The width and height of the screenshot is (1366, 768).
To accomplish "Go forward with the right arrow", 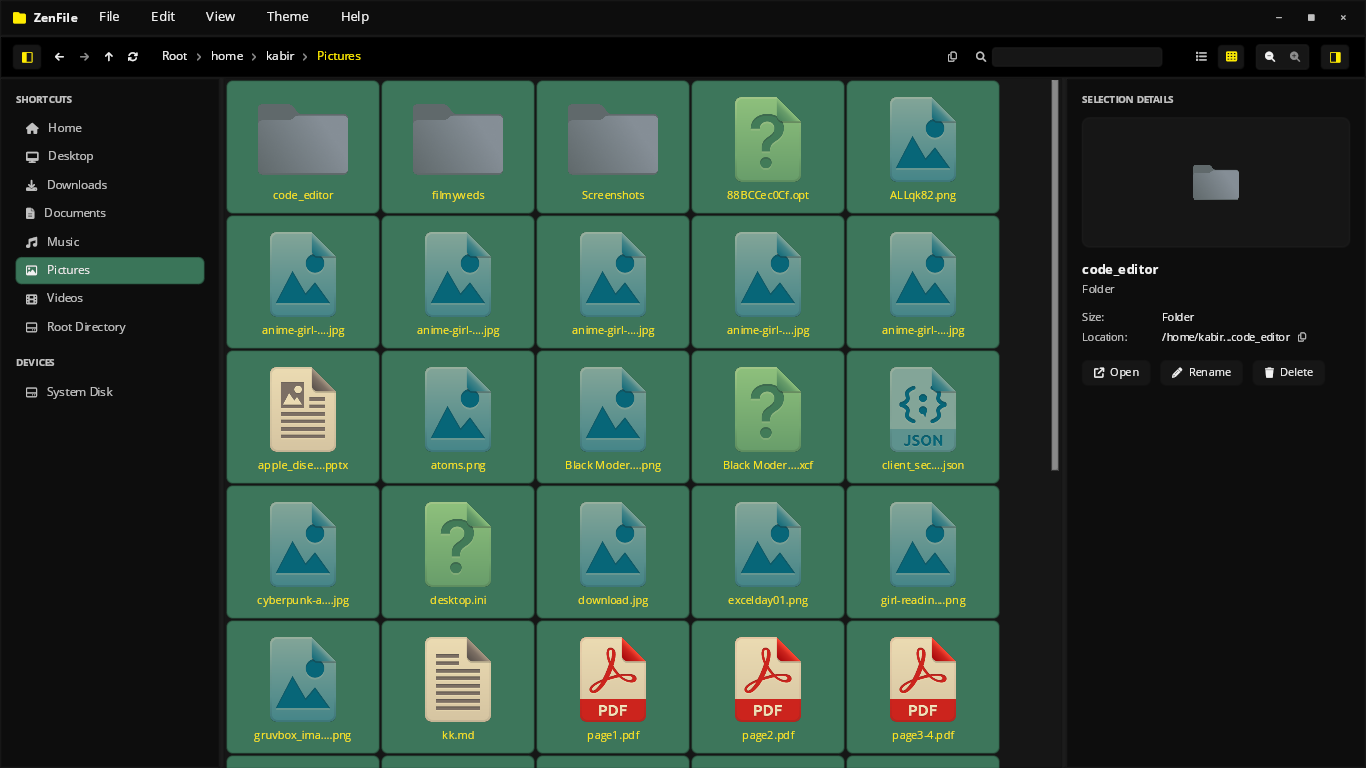I will click(x=84, y=57).
